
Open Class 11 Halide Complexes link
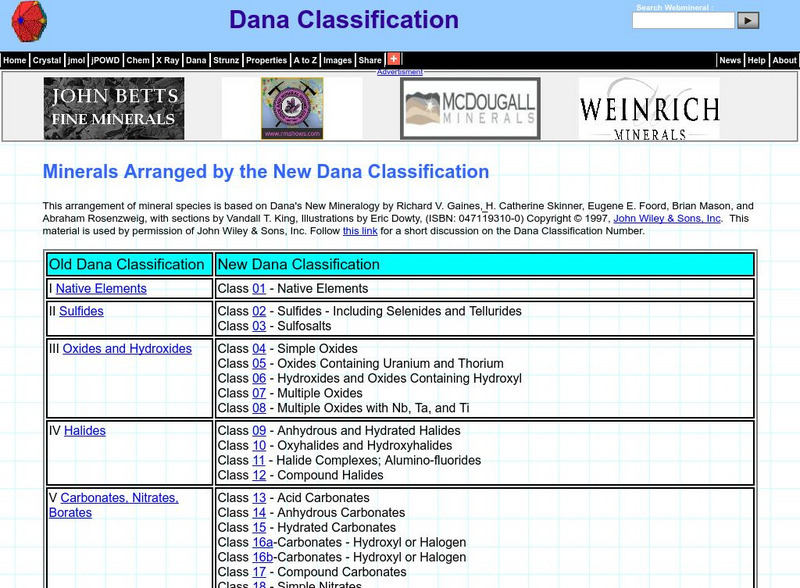pos(259,460)
